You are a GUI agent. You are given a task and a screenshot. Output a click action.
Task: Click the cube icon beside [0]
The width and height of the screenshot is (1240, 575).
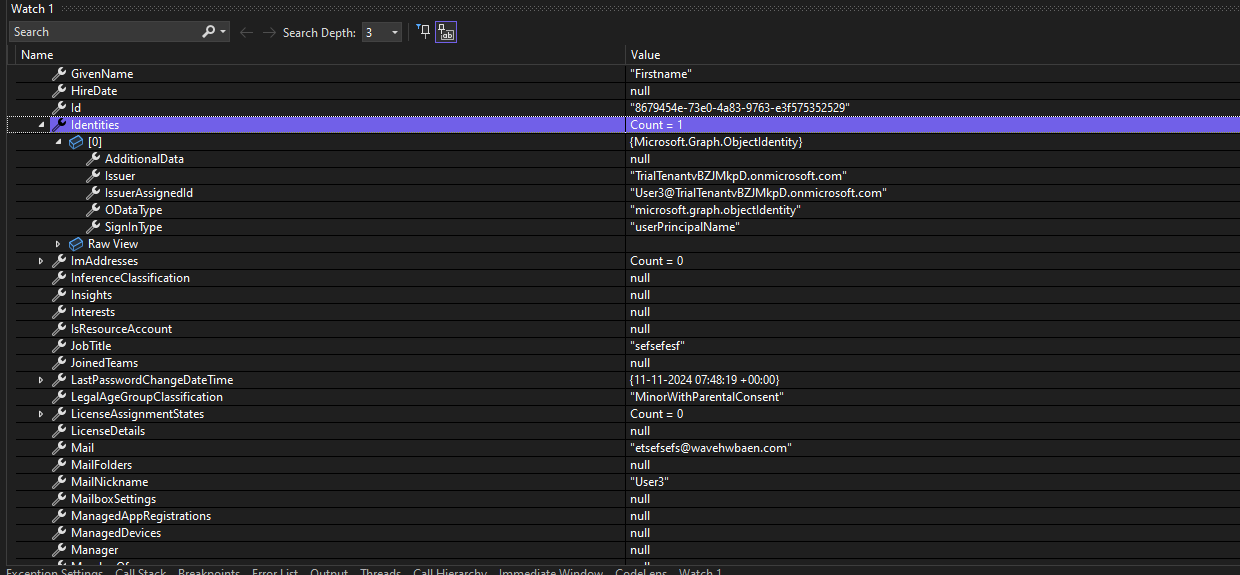click(76, 142)
